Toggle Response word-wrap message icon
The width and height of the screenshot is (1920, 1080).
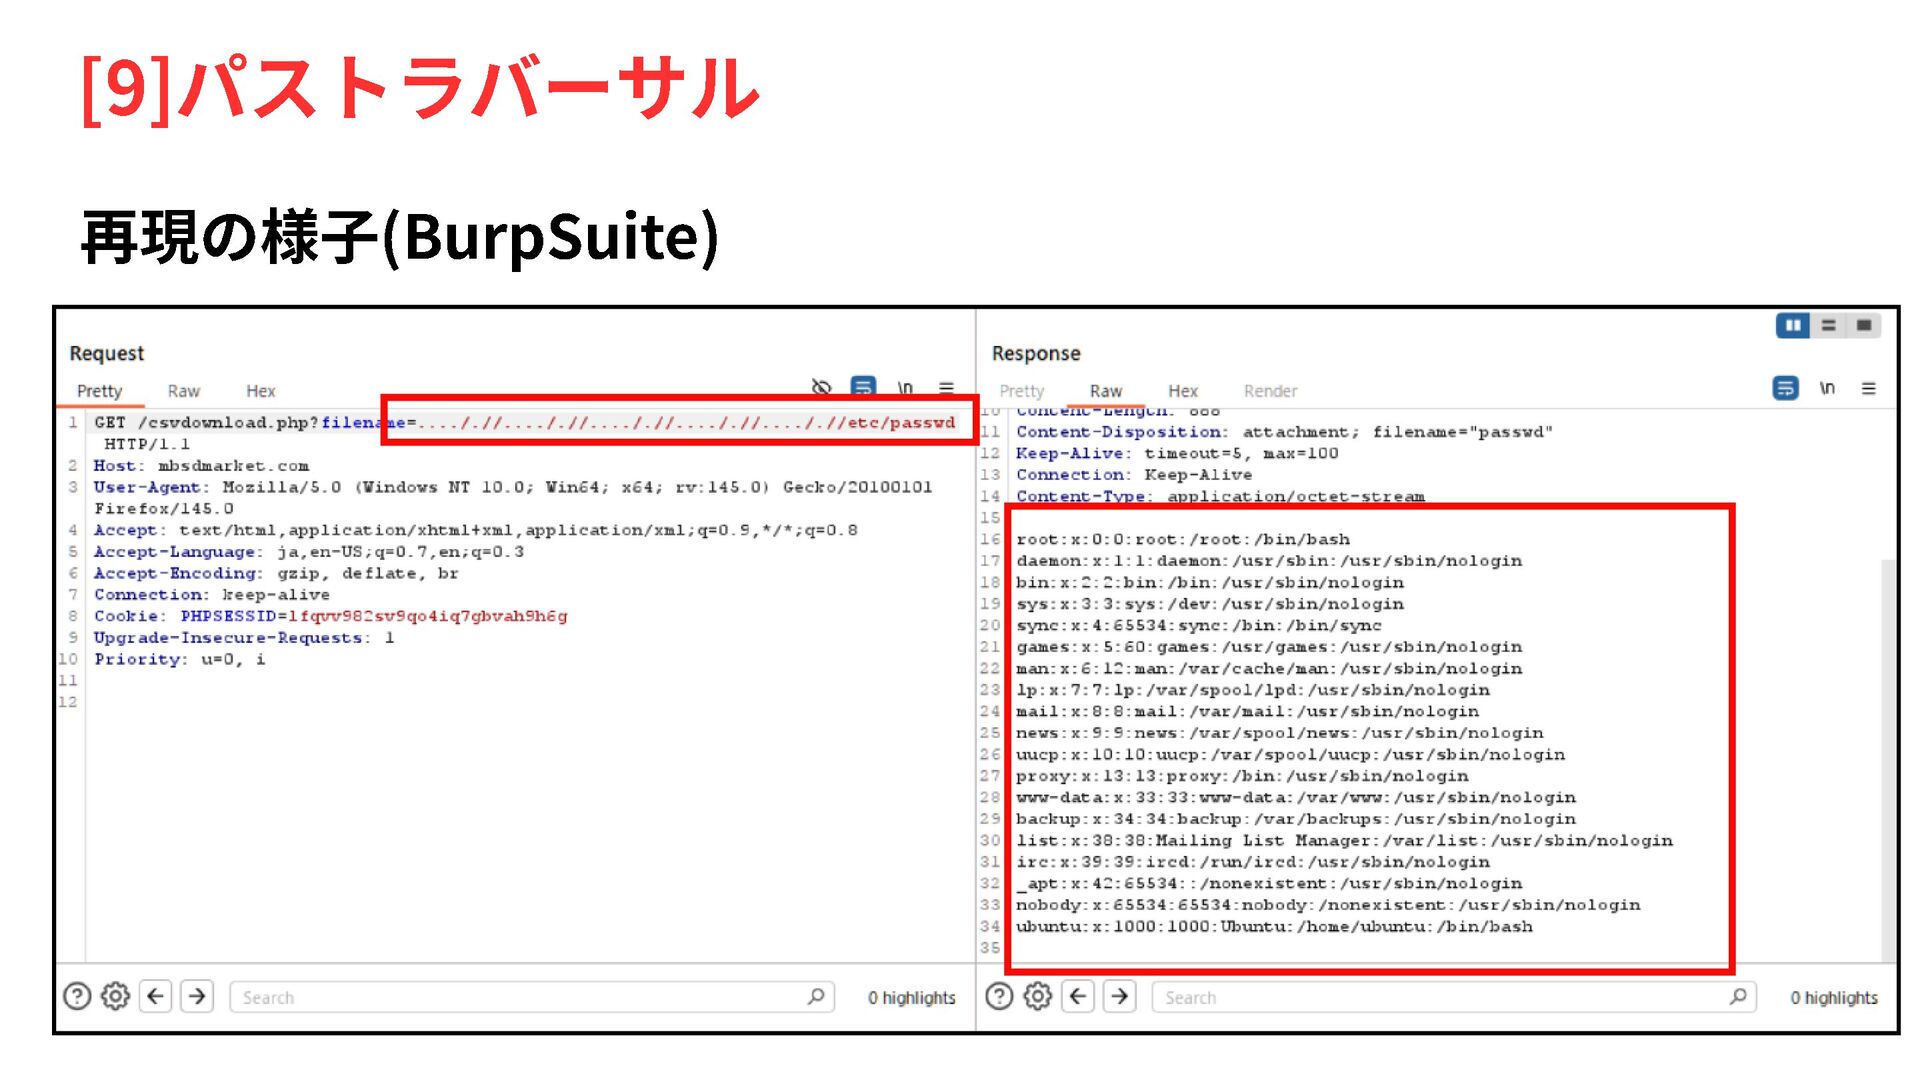[1785, 388]
